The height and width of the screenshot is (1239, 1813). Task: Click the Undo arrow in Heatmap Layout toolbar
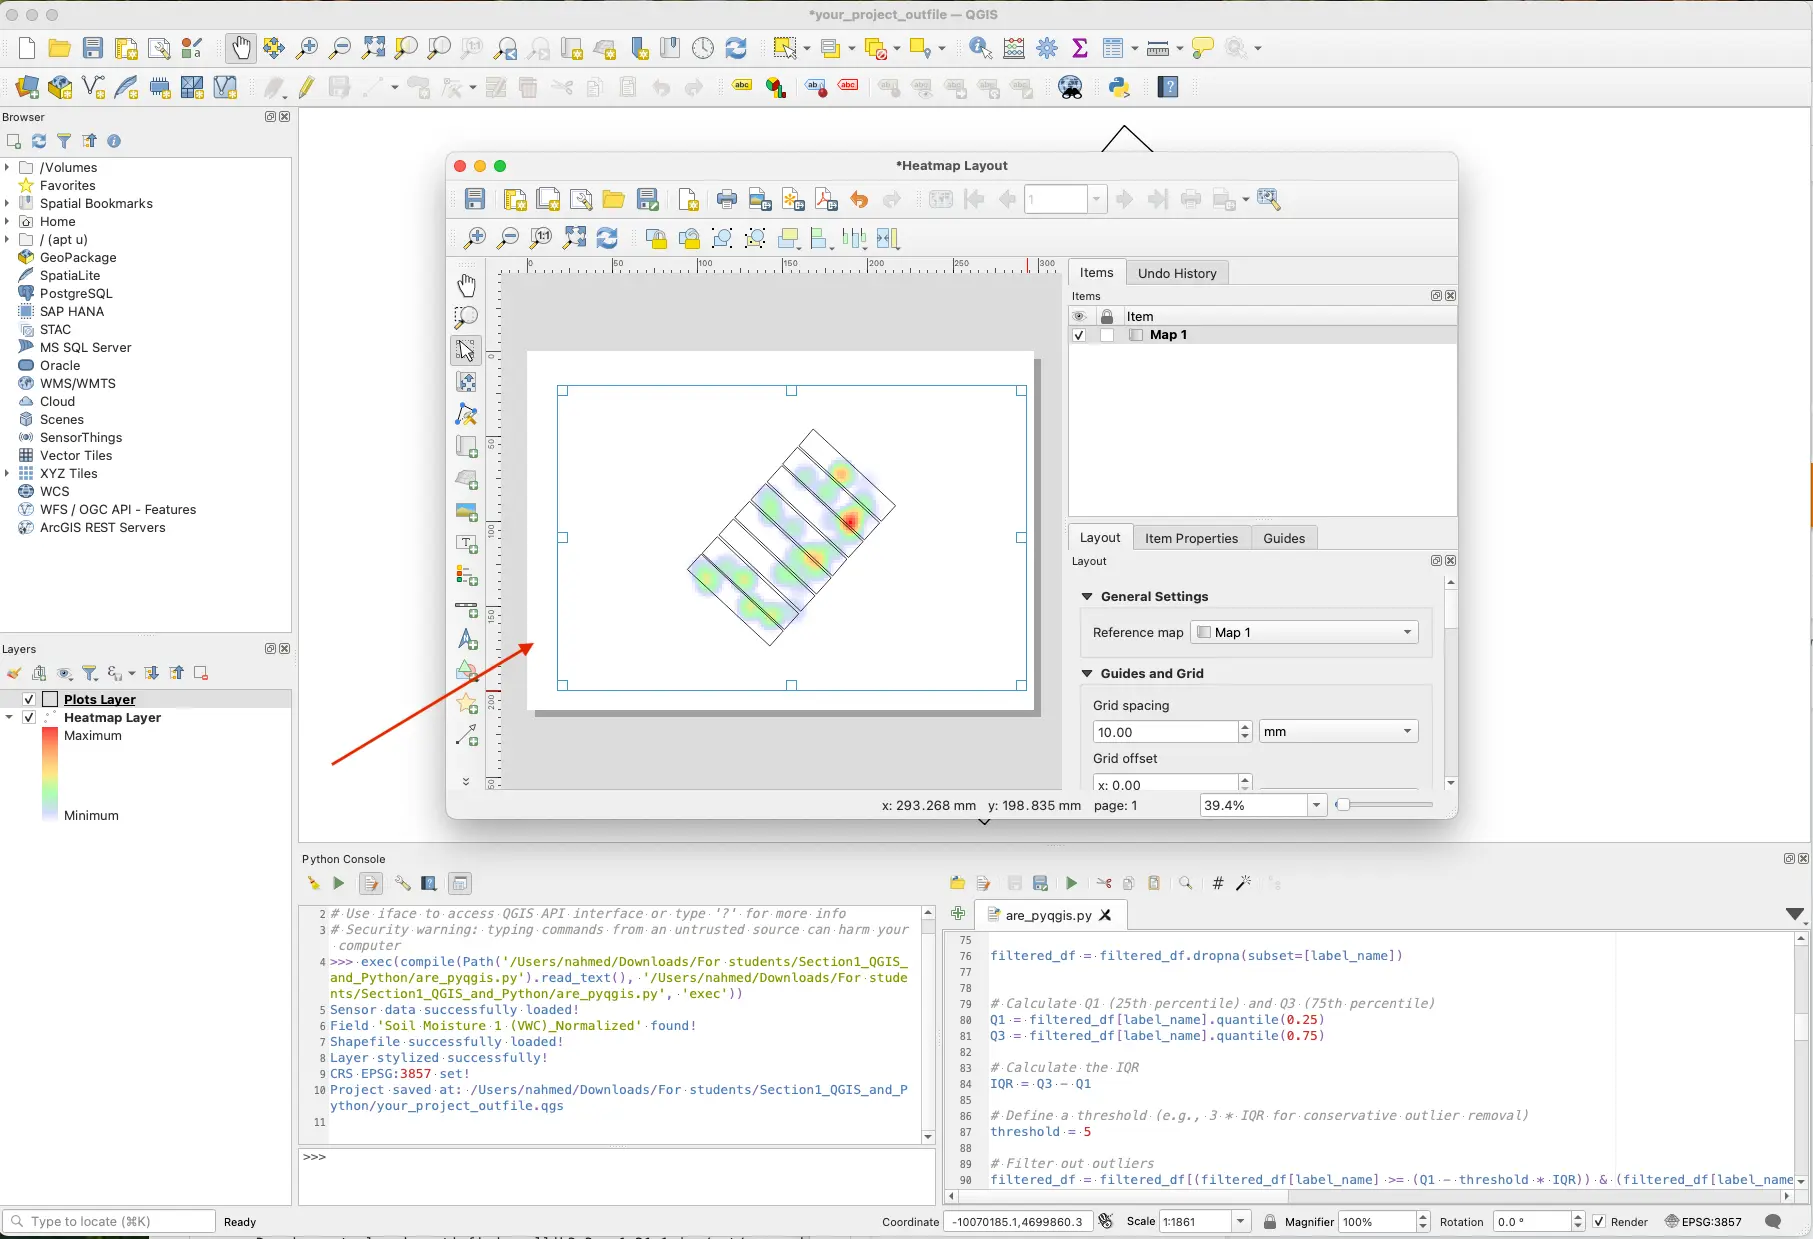click(x=859, y=199)
